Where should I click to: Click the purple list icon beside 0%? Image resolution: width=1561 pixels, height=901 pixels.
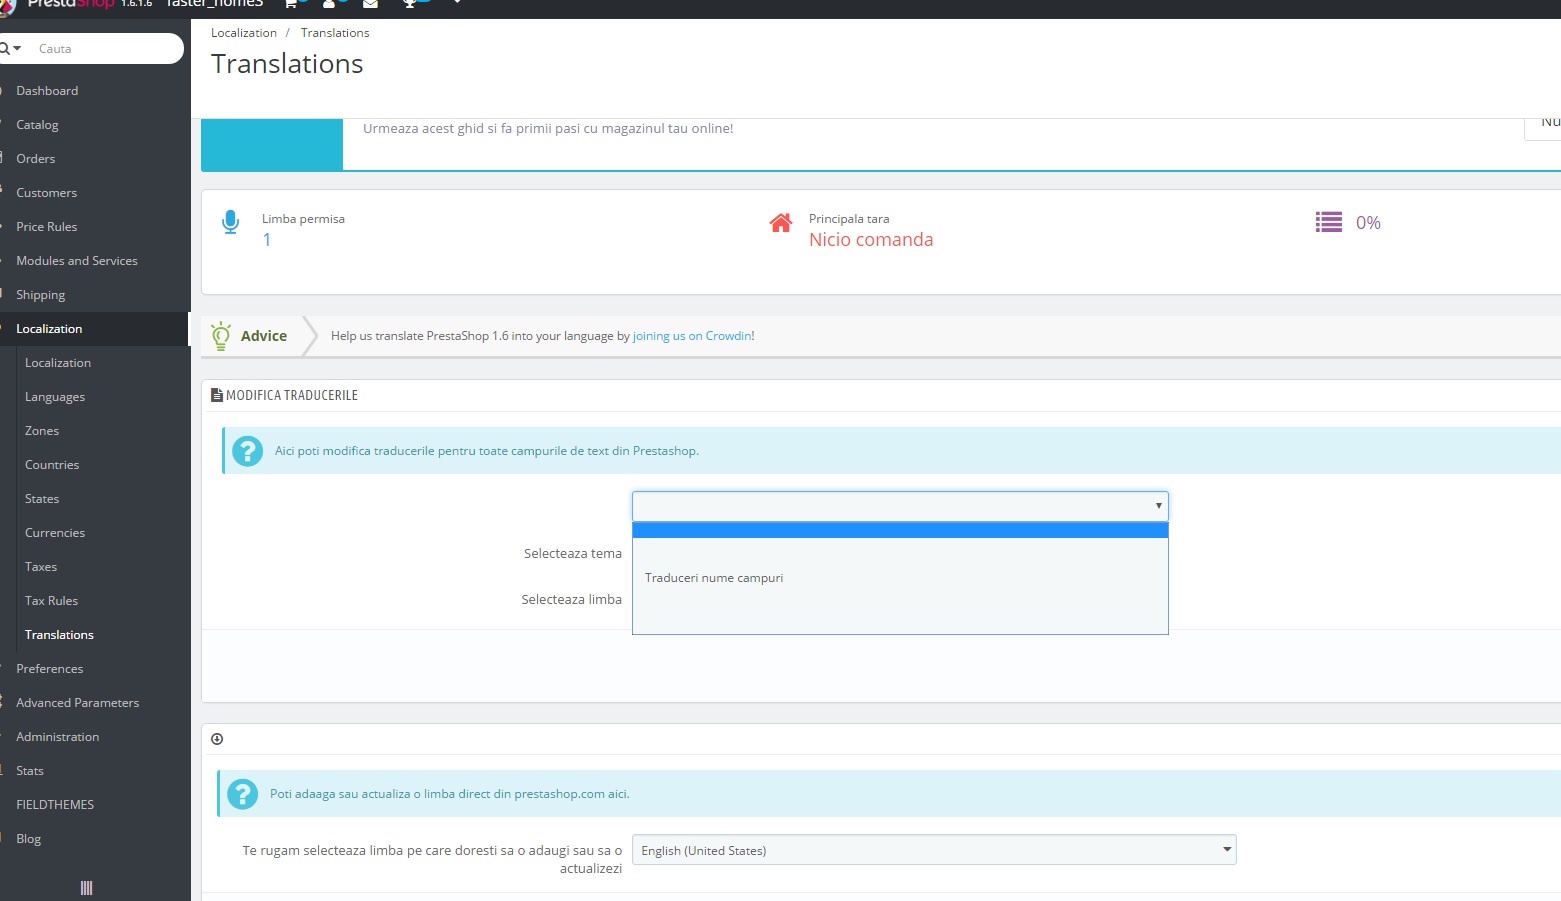(1329, 222)
